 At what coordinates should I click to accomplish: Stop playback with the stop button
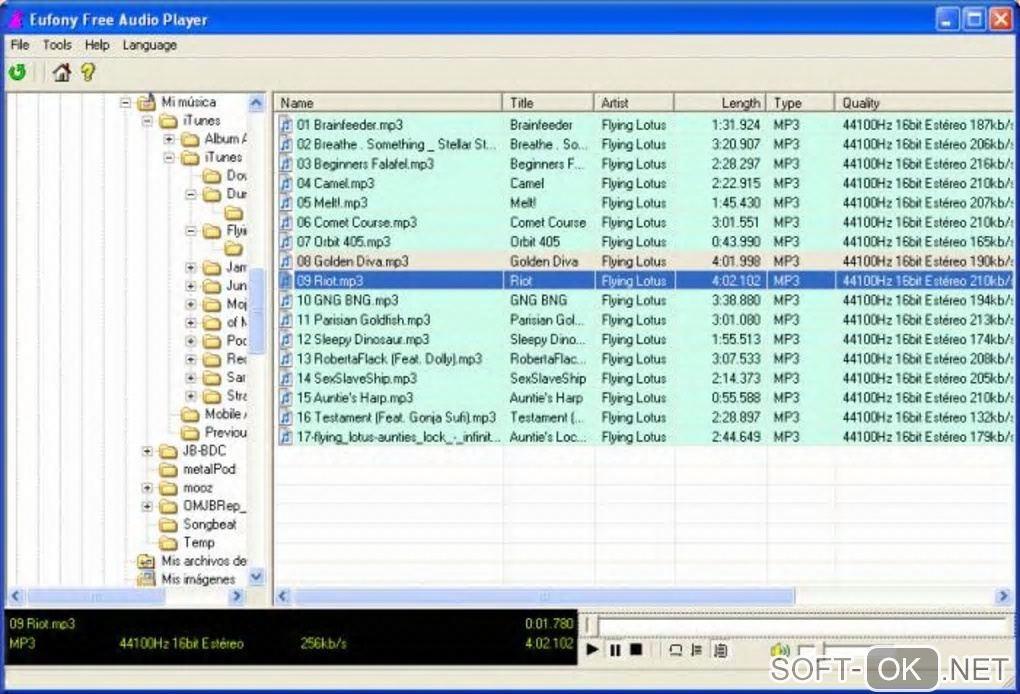point(636,649)
